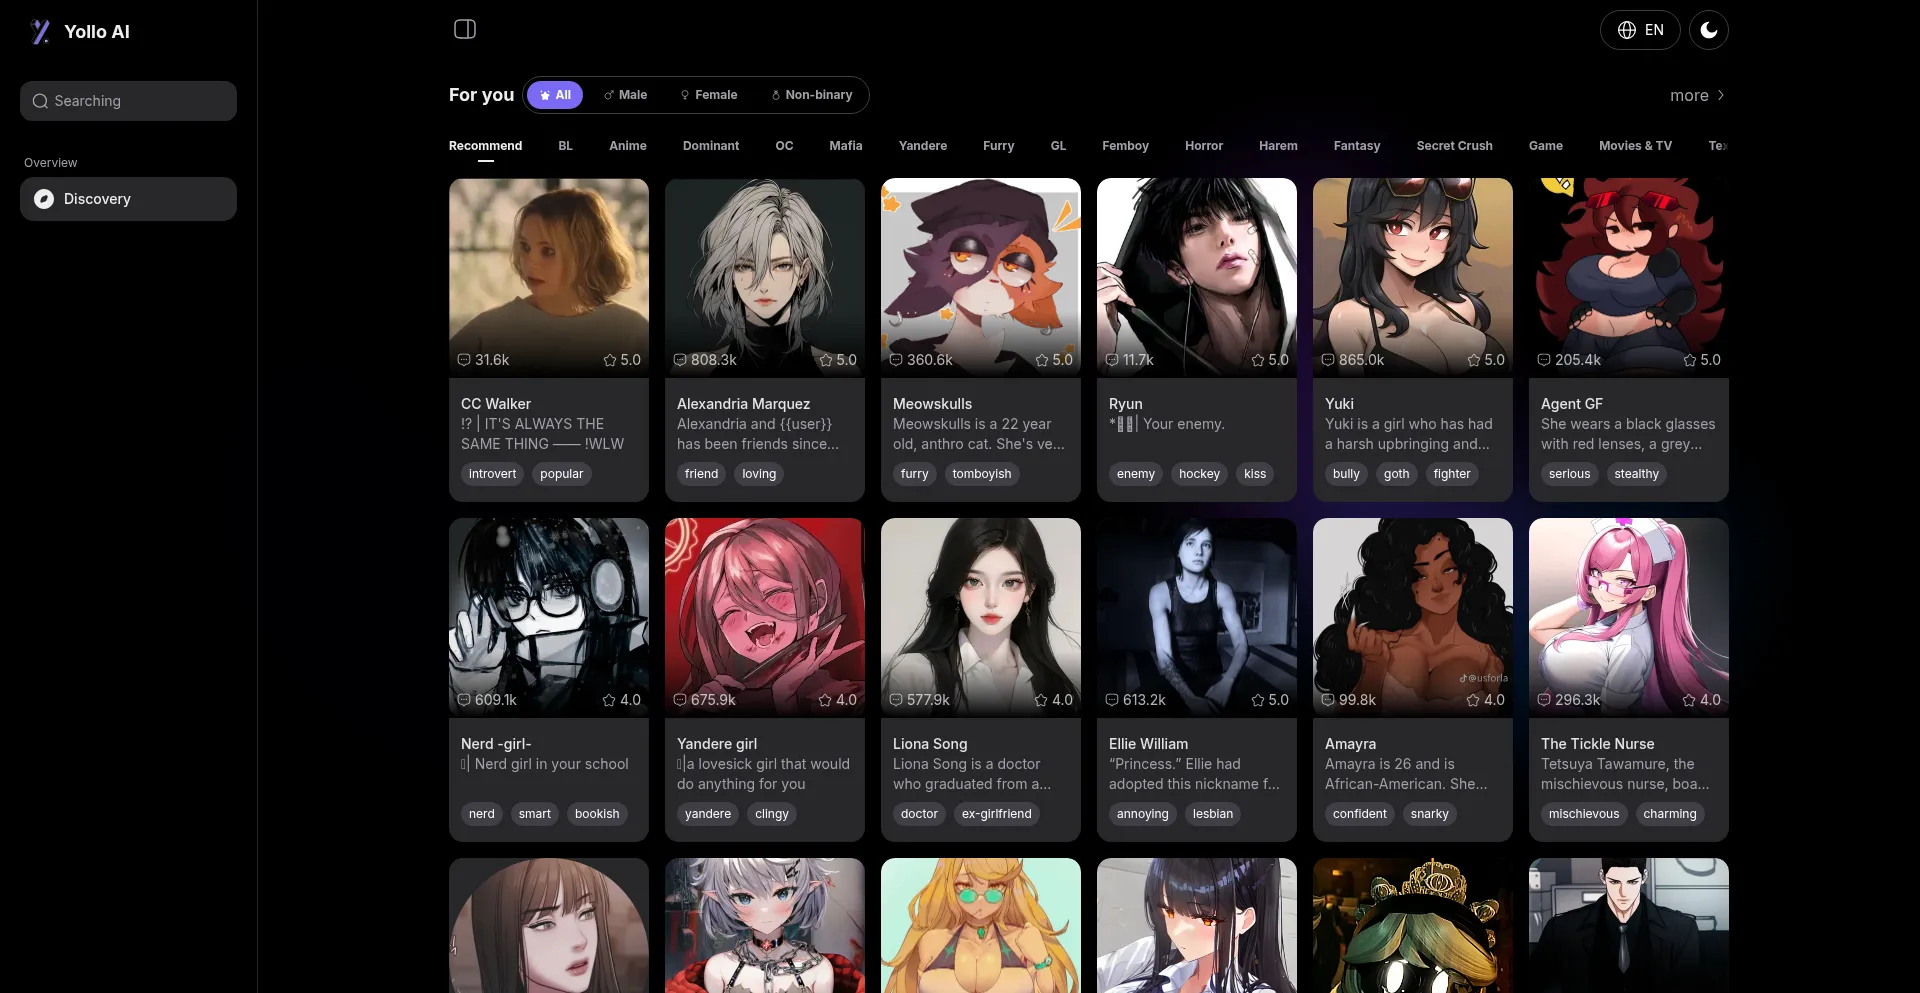The height and width of the screenshot is (993, 1920).
Task: Toggle the sidebar panel icon
Action: click(x=465, y=29)
